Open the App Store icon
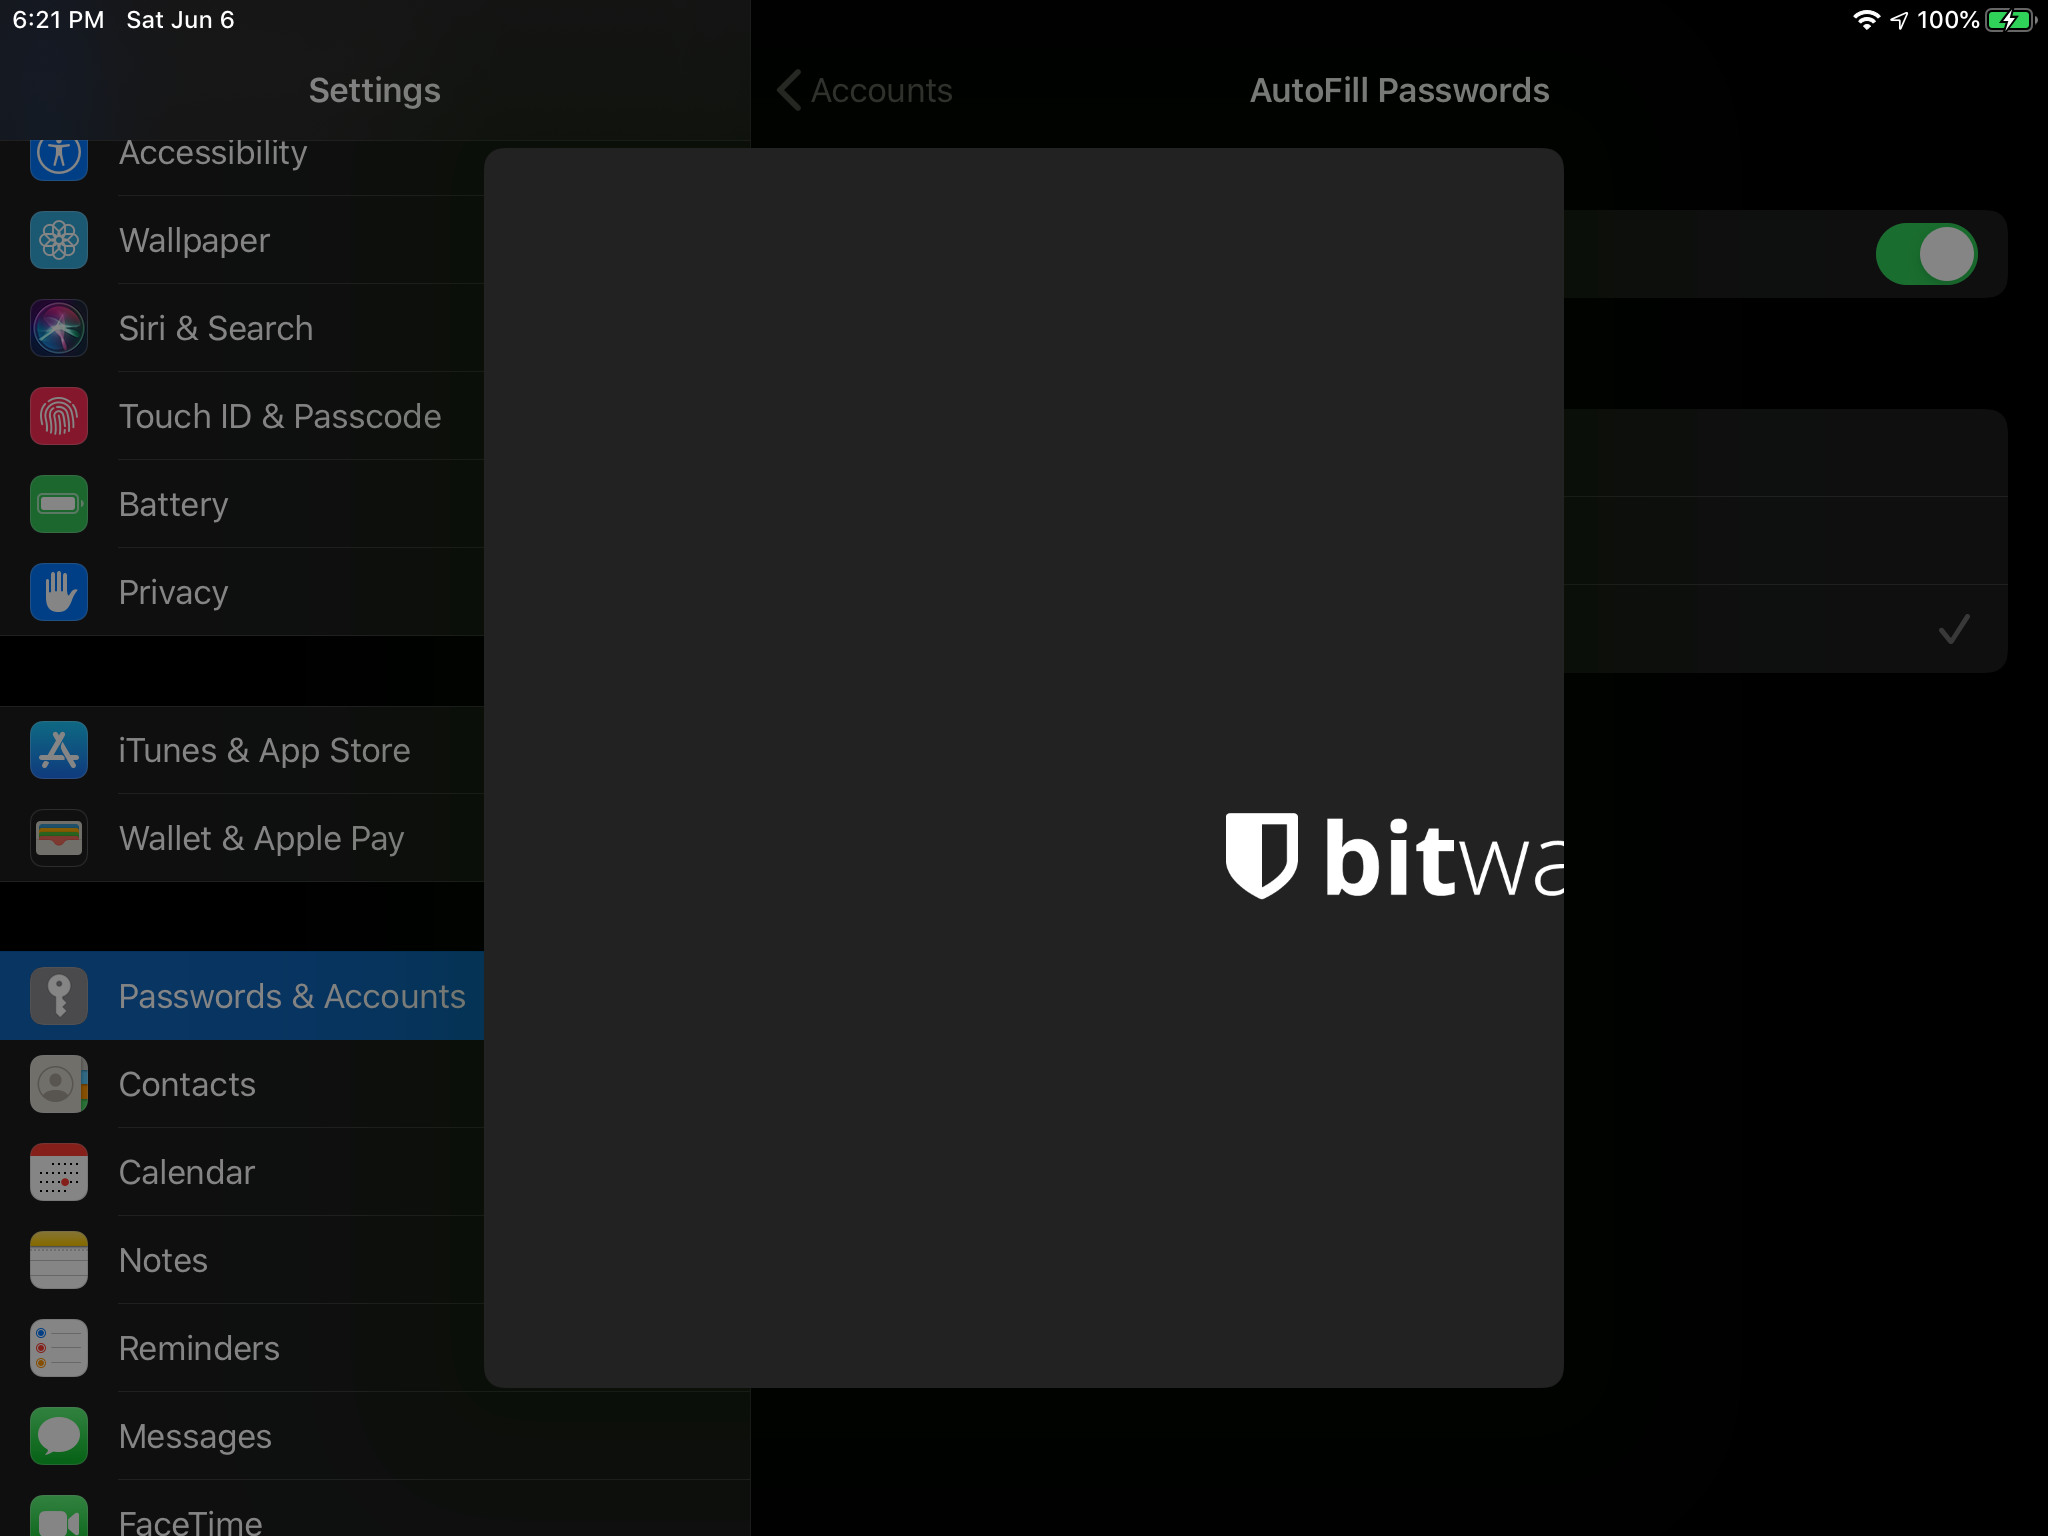This screenshot has height=1536, width=2048. pyautogui.click(x=59, y=750)
